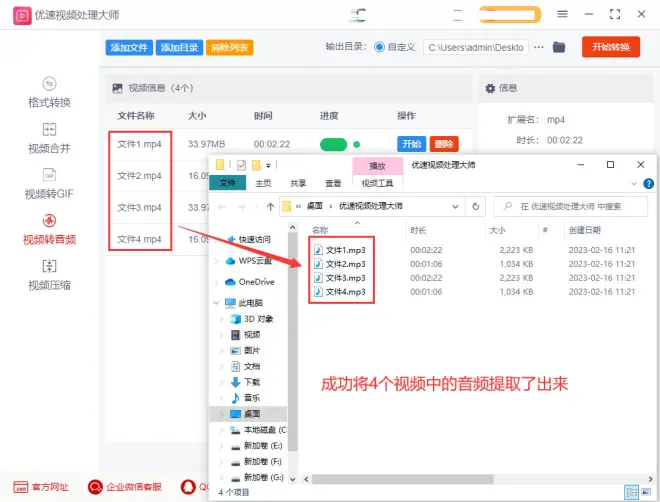Click the Explorer help question mark icon
660x502 pixels.
649,183
